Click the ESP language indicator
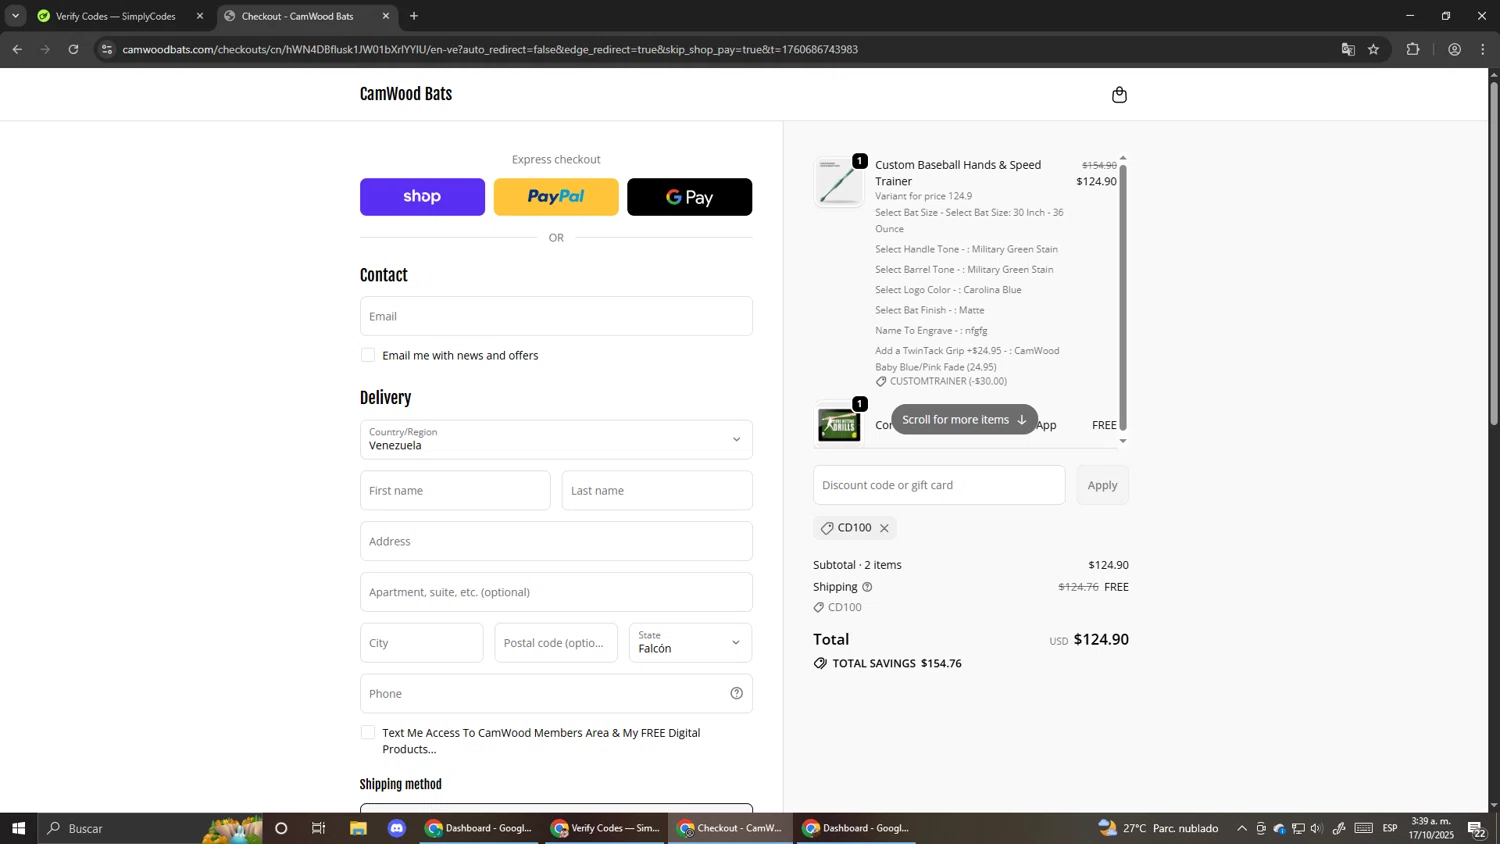Screen dimensions: 1500x844 tap(1390, 828)
